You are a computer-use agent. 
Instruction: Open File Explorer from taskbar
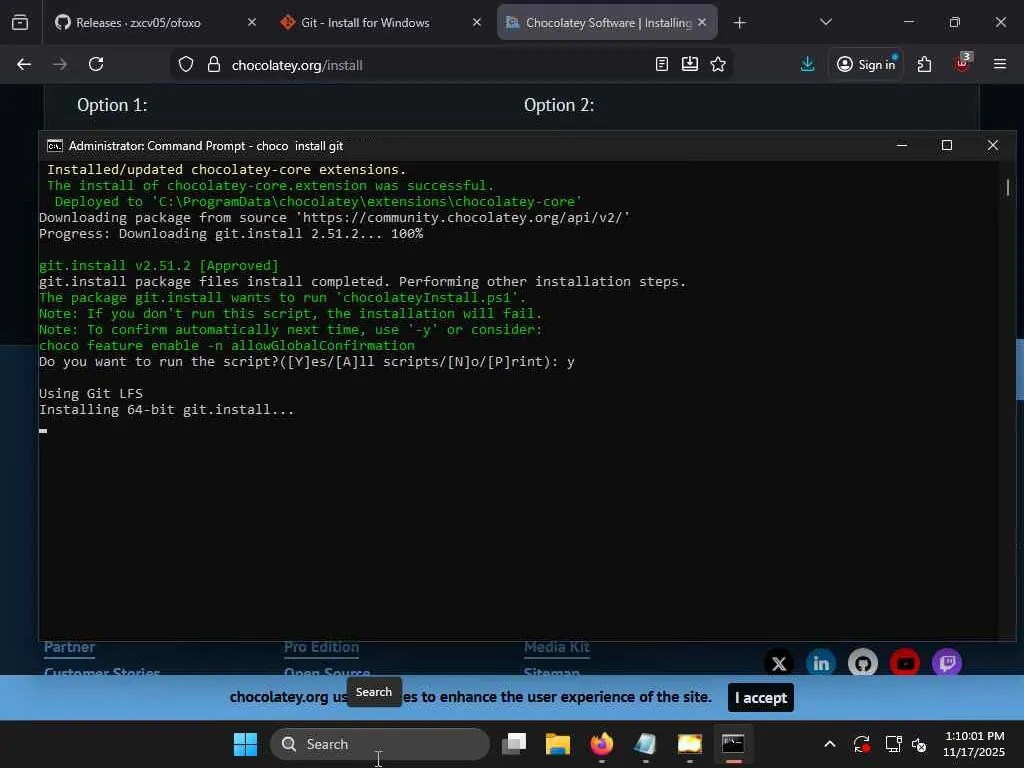558,744
